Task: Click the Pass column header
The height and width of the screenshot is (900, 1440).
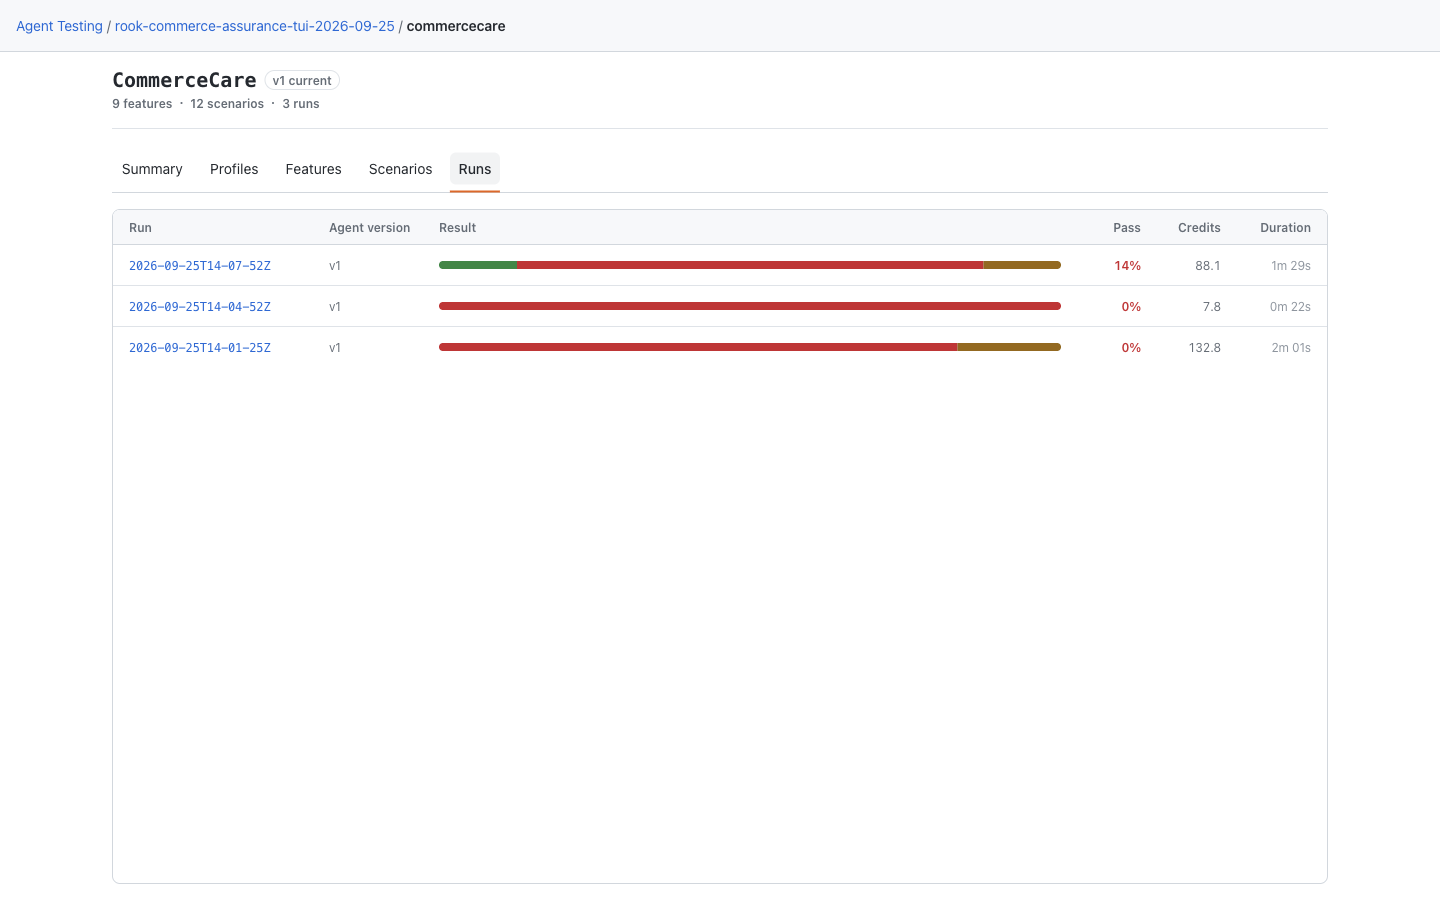Action: pos(1127,228)
